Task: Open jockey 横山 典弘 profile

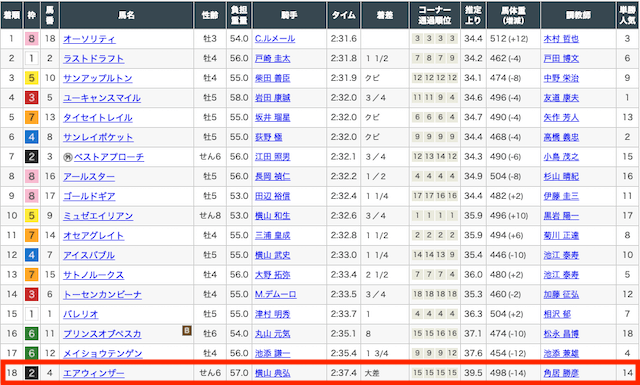Action: [272, 373]
